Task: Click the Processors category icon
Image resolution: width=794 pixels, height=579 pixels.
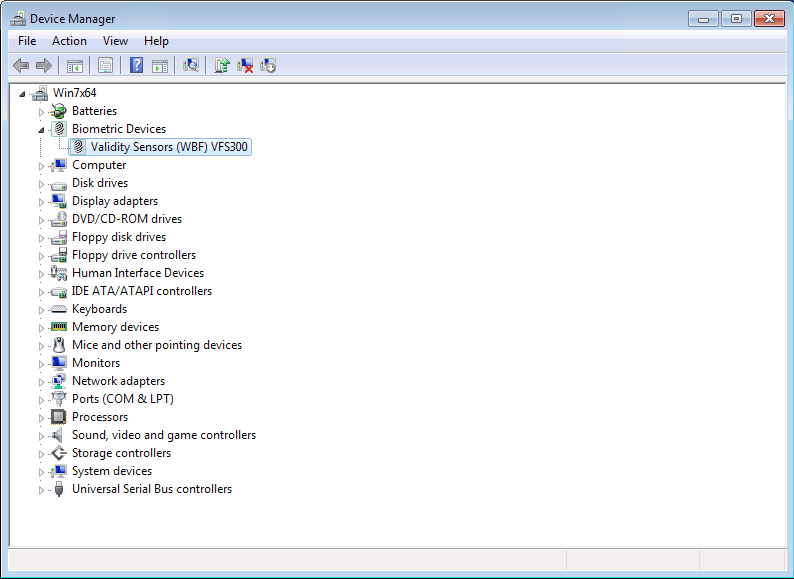Action: point(59,417)
